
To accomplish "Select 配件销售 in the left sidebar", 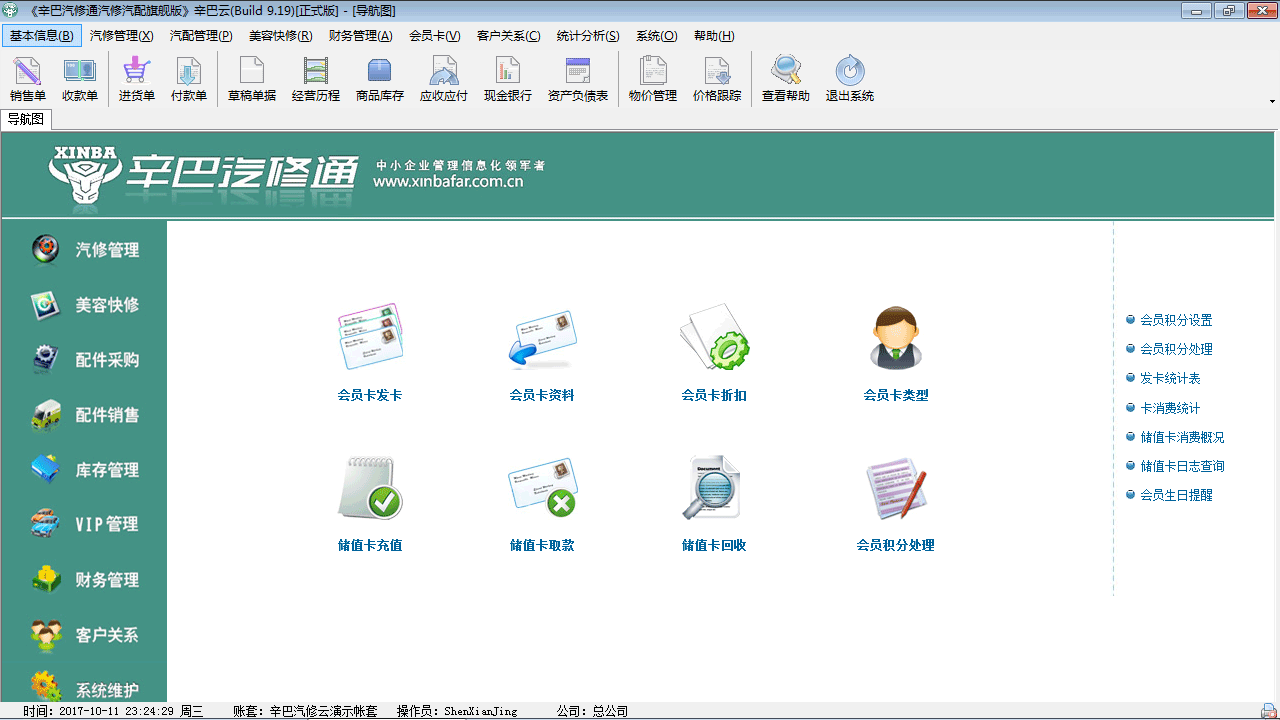I will pos(84,415).
